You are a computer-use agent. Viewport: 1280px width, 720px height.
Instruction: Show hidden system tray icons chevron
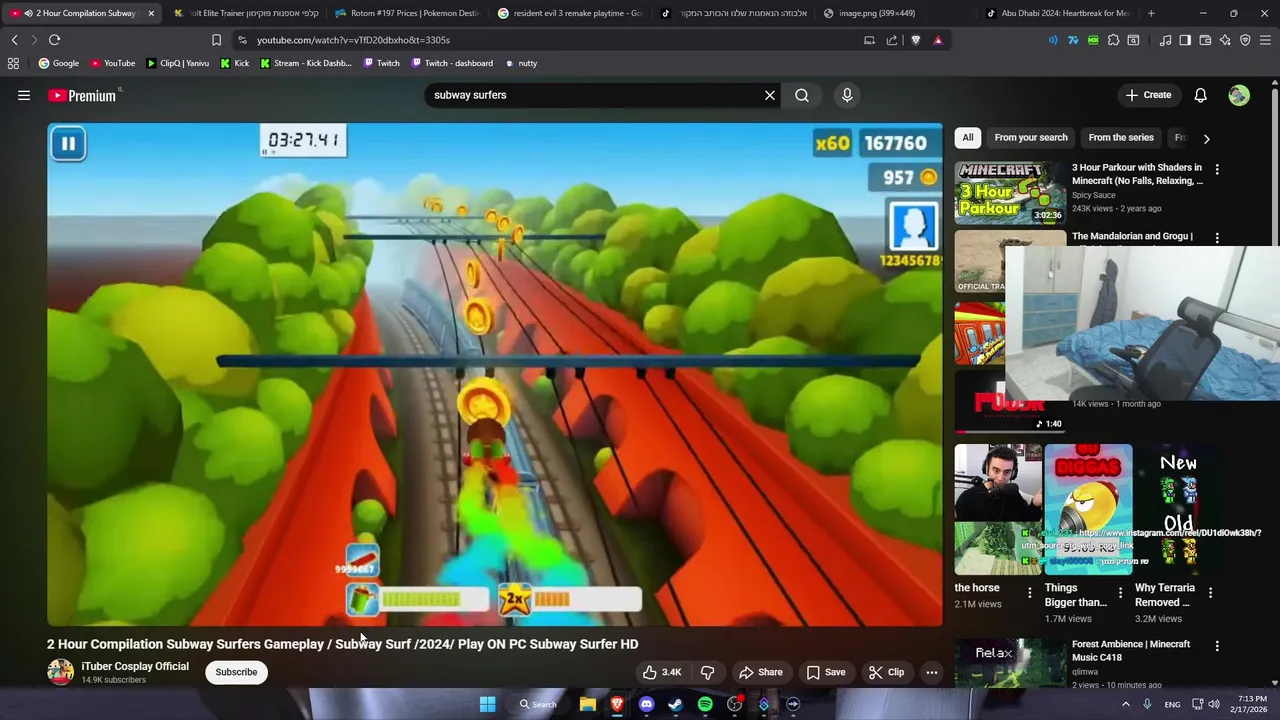coord(1125,704)
